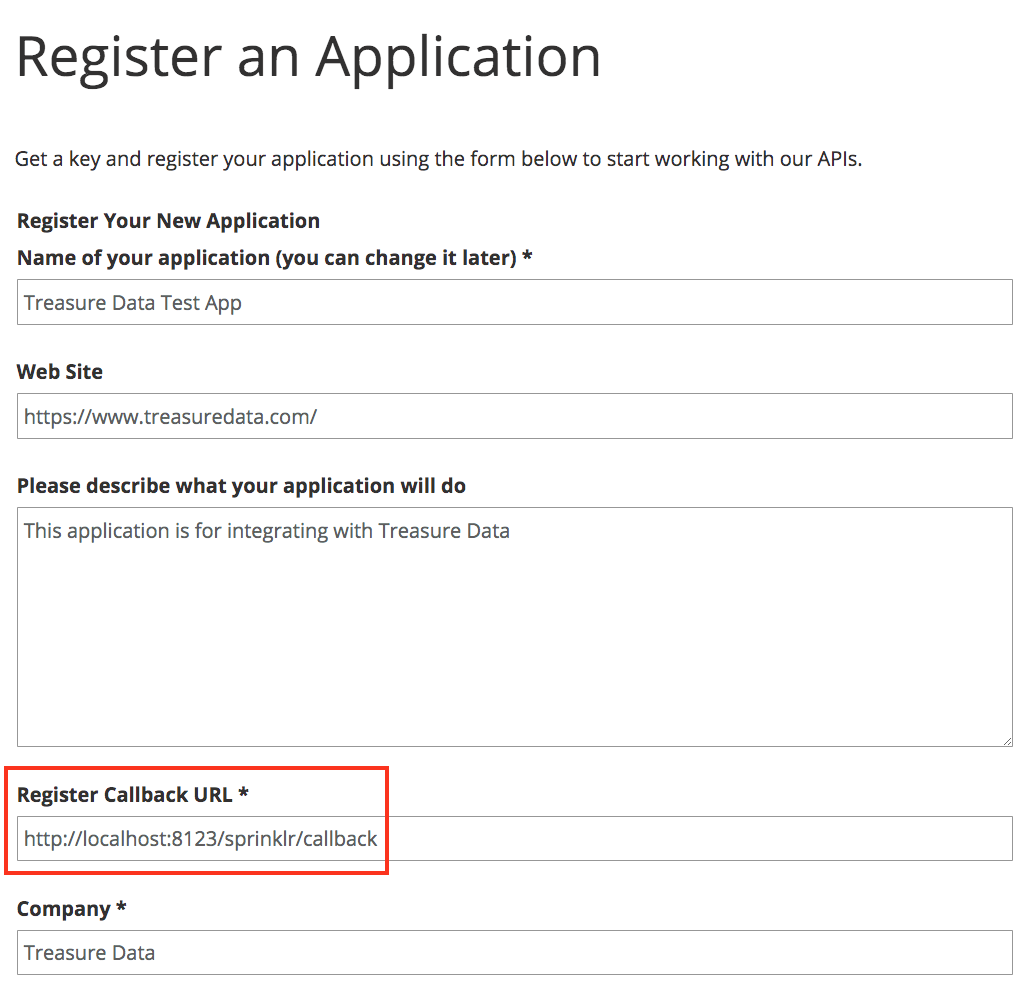
Task: Click the Company input field
Action: 514,952
